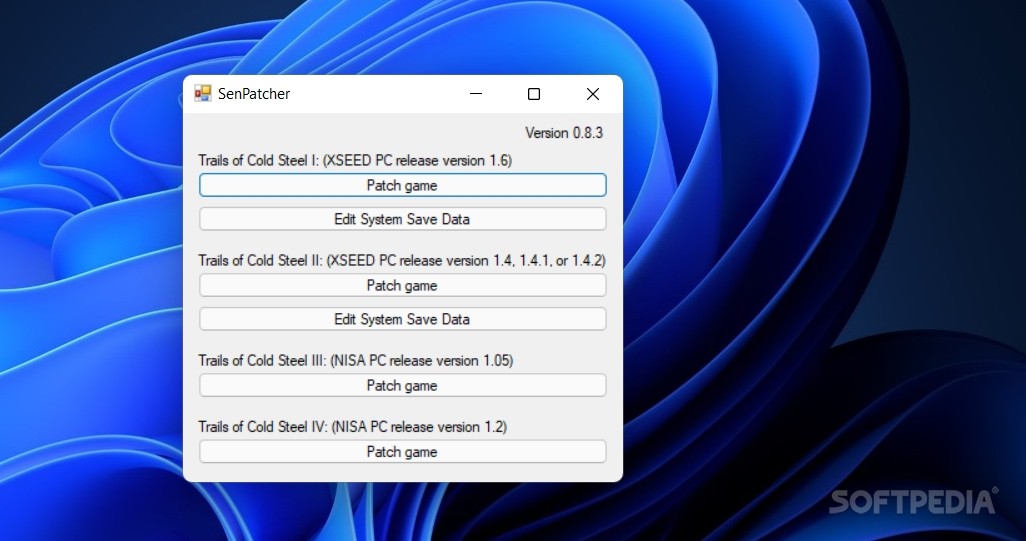
Task: Maximize the SenPatcher window
Action: [534, 94]
